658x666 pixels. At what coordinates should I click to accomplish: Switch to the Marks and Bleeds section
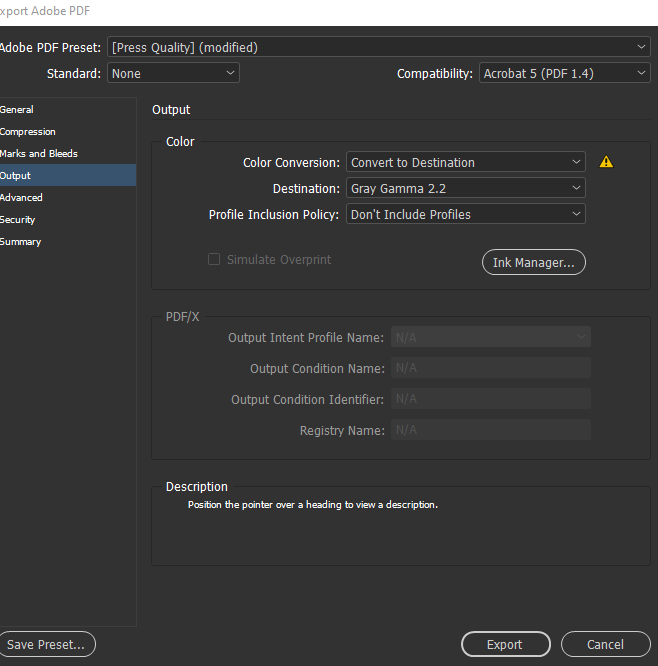(x=68, y=154)
